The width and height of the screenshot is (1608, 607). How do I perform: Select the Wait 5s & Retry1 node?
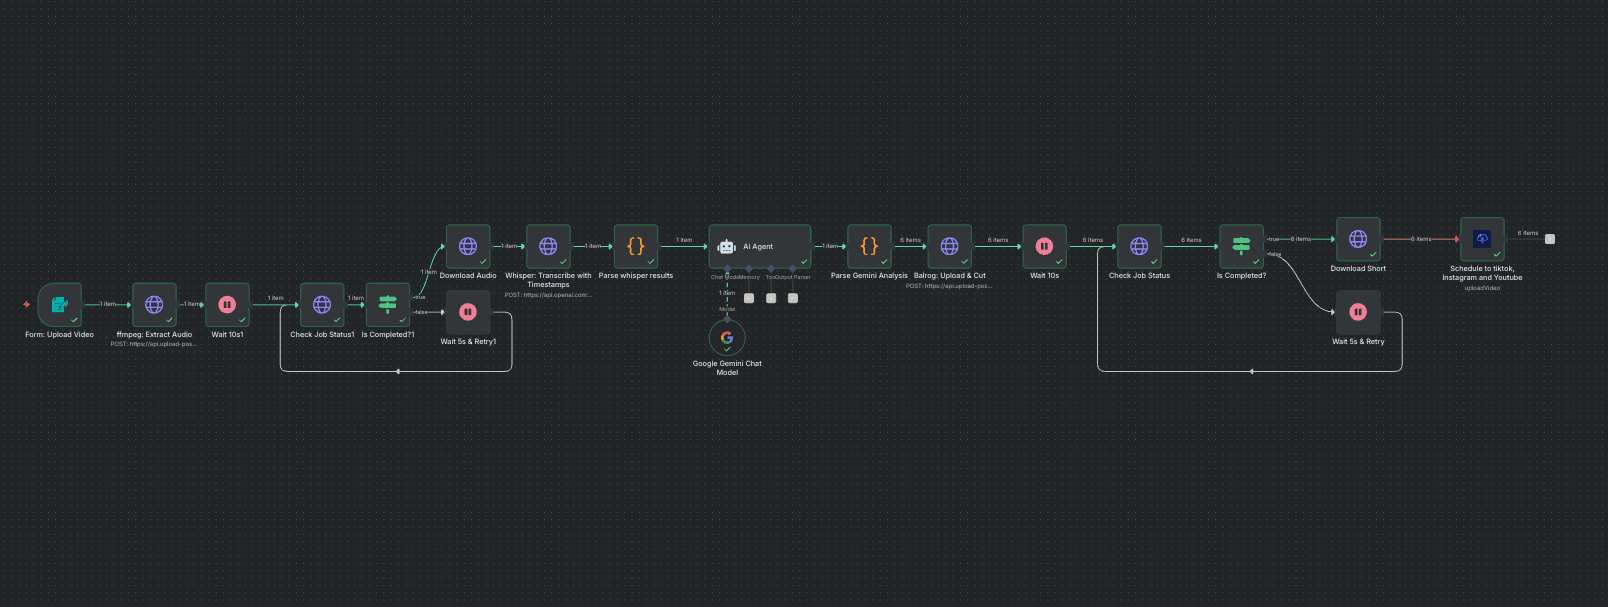pyautogui.click(x=468, y=312)
